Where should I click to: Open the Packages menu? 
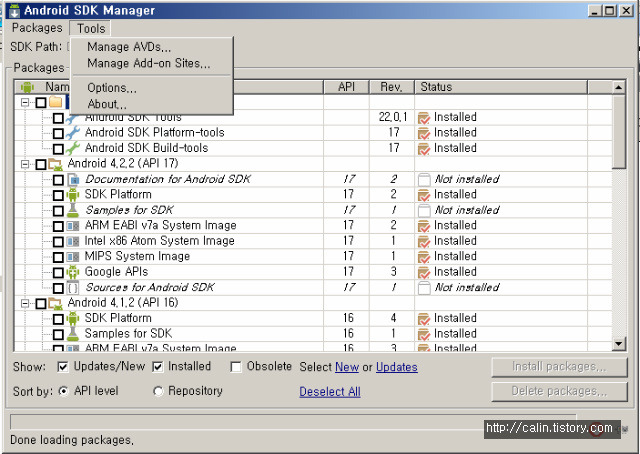[x=37, y=28]
